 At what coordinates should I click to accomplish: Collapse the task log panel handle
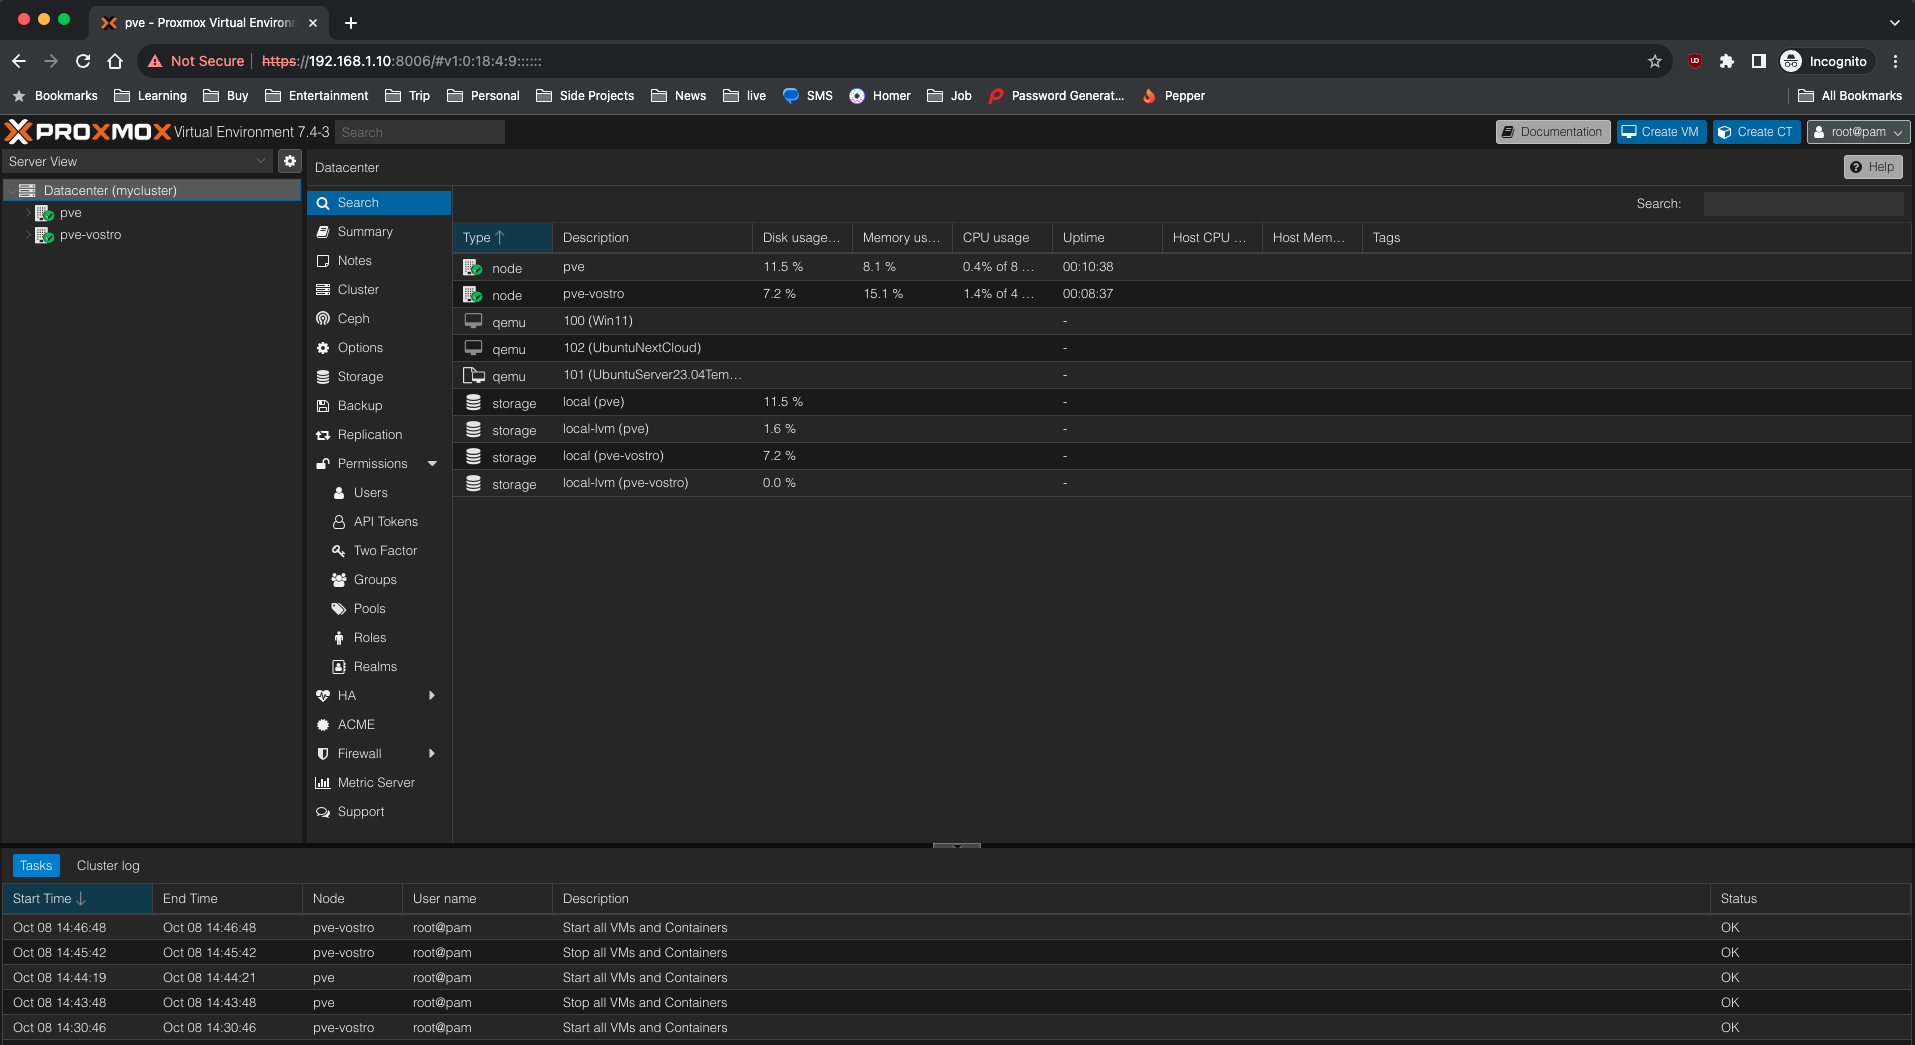tap(957, 845)
